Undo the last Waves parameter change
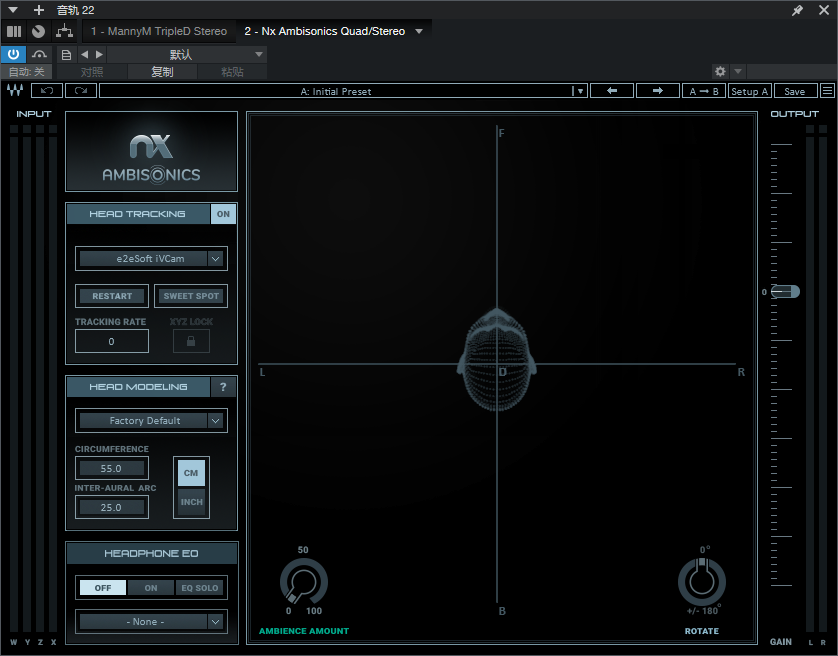838x656 pixels. [x=47, y=91]
